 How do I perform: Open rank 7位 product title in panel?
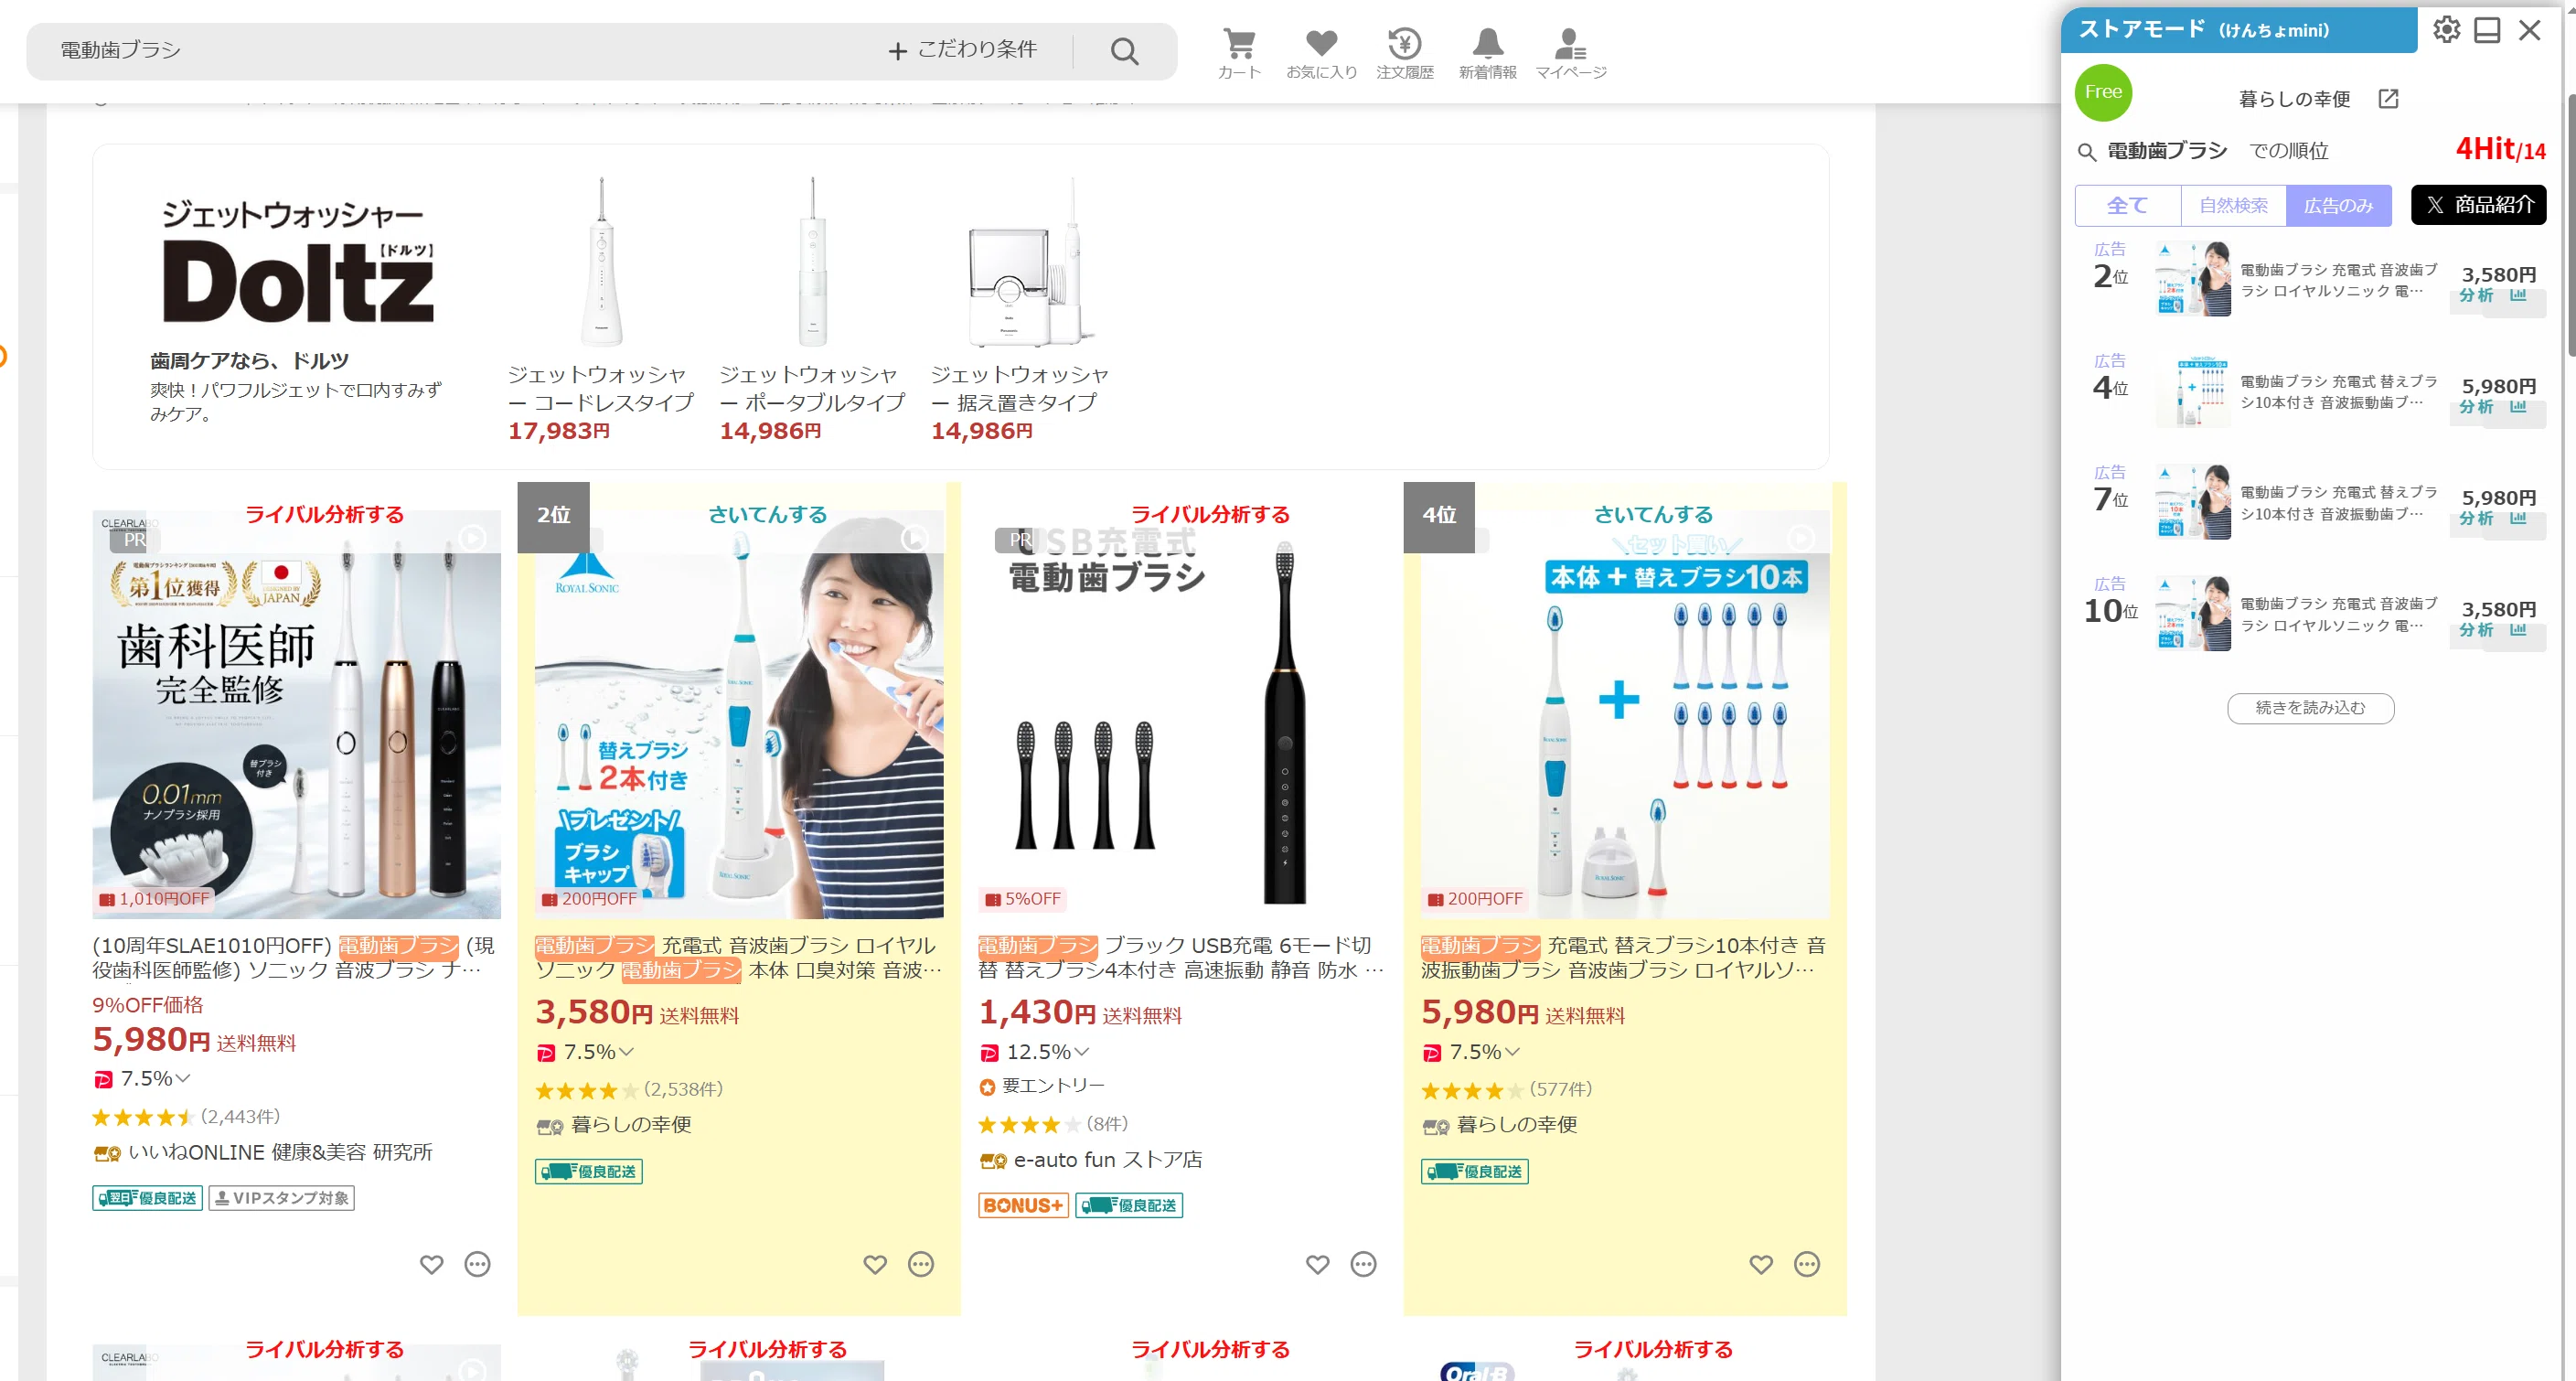pos(2338,503)
